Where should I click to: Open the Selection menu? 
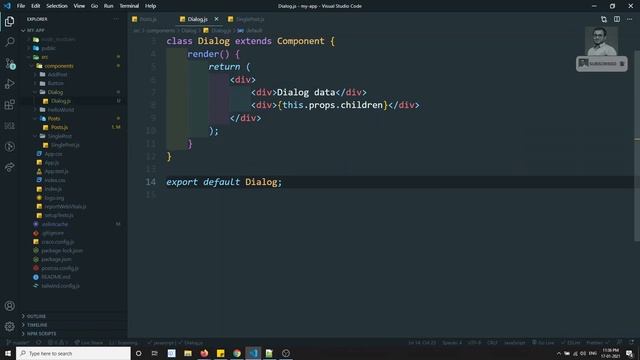coord(57,6)
